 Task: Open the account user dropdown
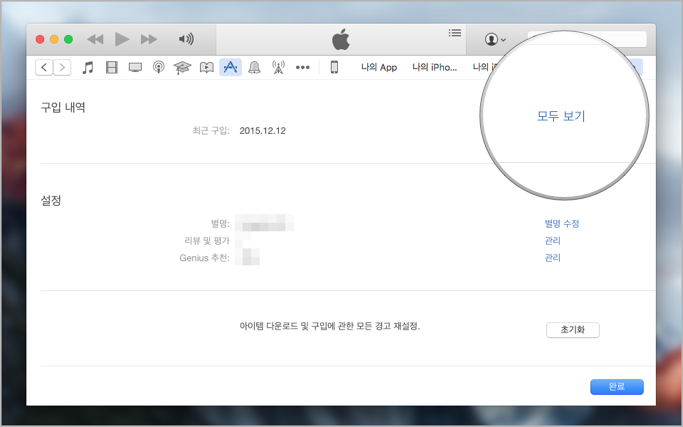pos(495,39)
